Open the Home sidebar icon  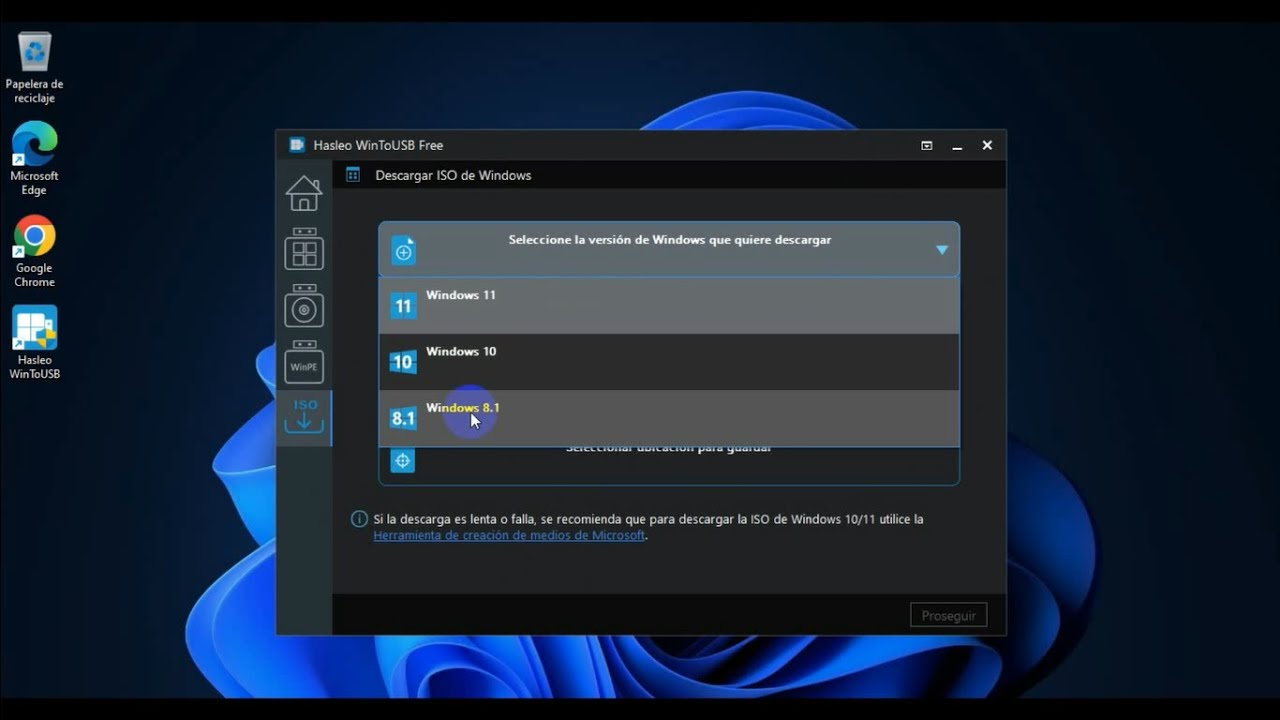pos(304,193)
